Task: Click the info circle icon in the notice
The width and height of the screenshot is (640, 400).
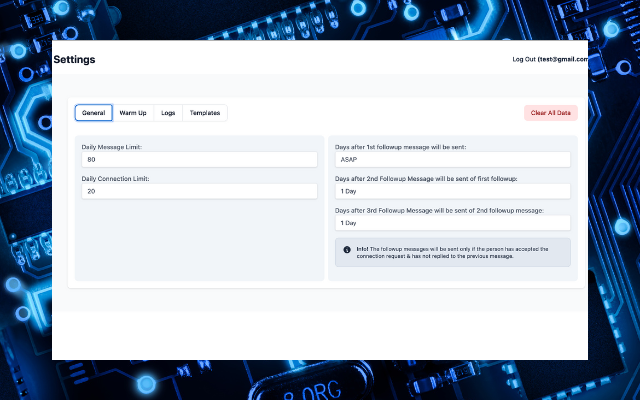Action: 347,249
